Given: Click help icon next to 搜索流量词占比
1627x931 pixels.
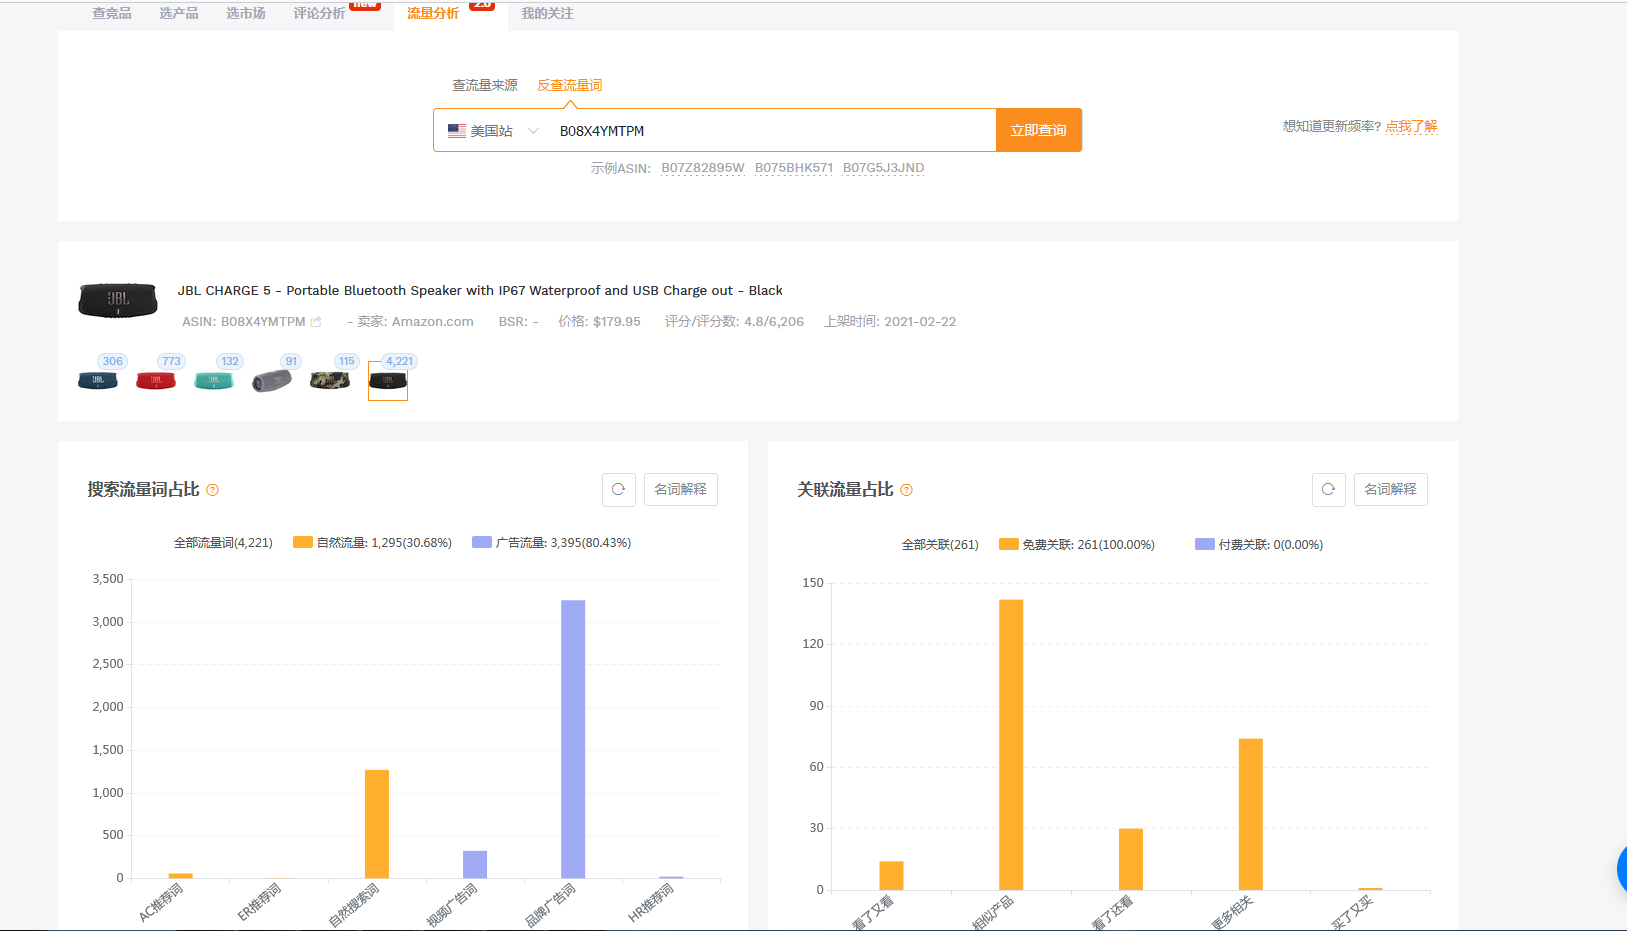Looking at the screenshot, I should point(212,490).
